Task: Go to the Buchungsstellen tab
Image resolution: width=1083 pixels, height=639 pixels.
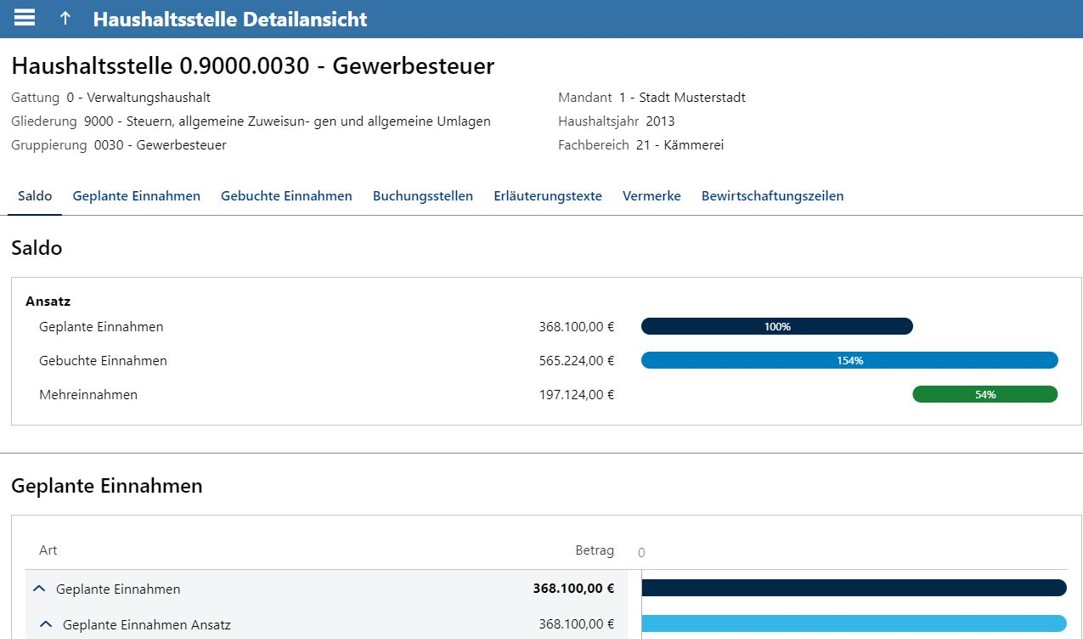Action: click(x=422, y=196)
